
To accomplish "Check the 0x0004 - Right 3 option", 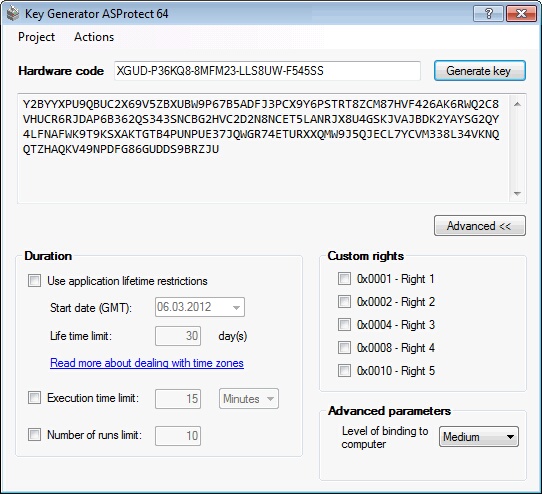I will click(344, 325).
